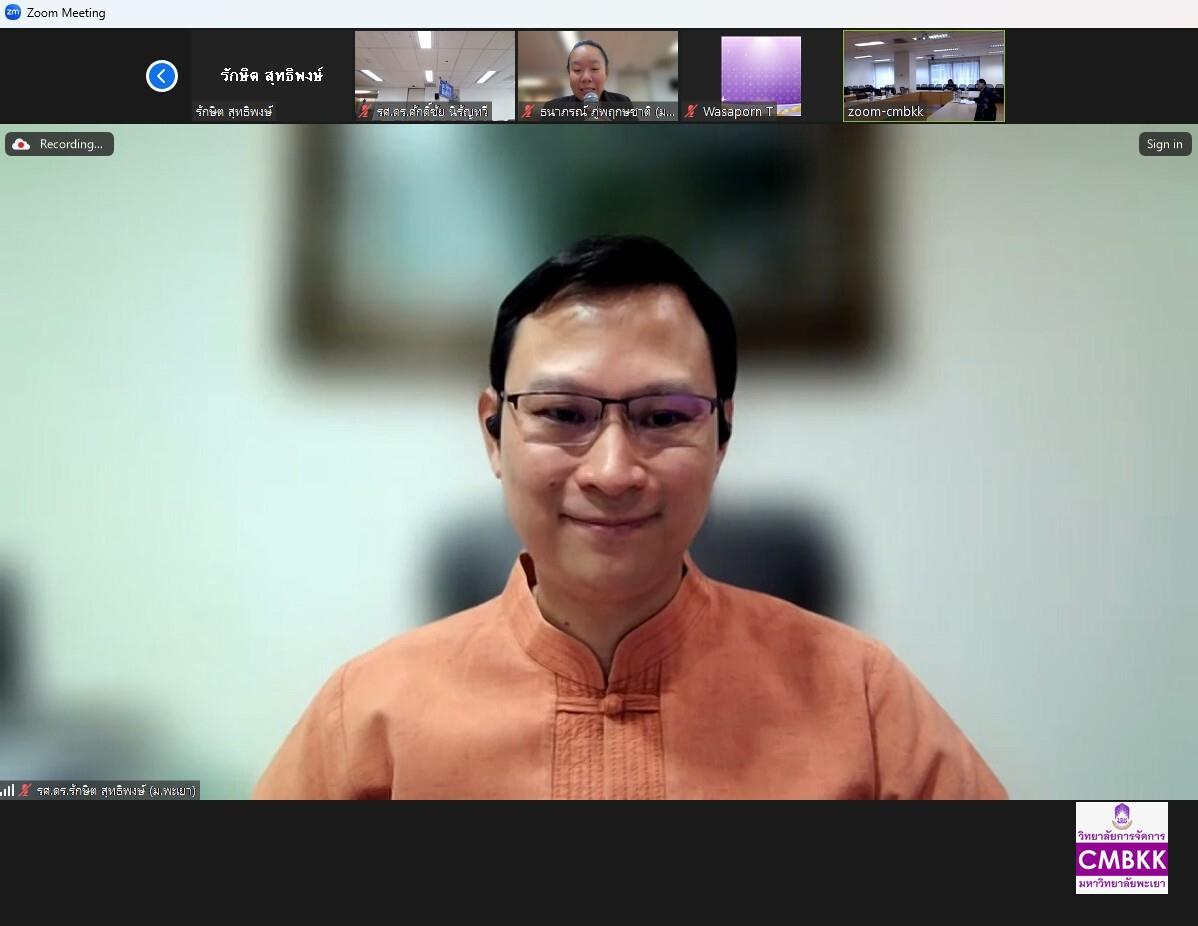Image resolution: width=1198 pixels, height=926 pixels.
Task: Click the CMBKK logo in the bottom corner
Action: point(1122,847)
